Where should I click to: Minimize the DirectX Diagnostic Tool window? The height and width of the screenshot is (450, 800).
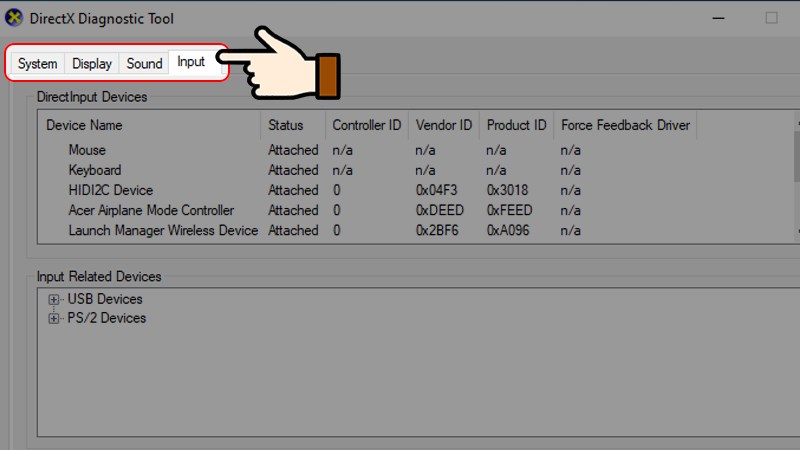718,18
